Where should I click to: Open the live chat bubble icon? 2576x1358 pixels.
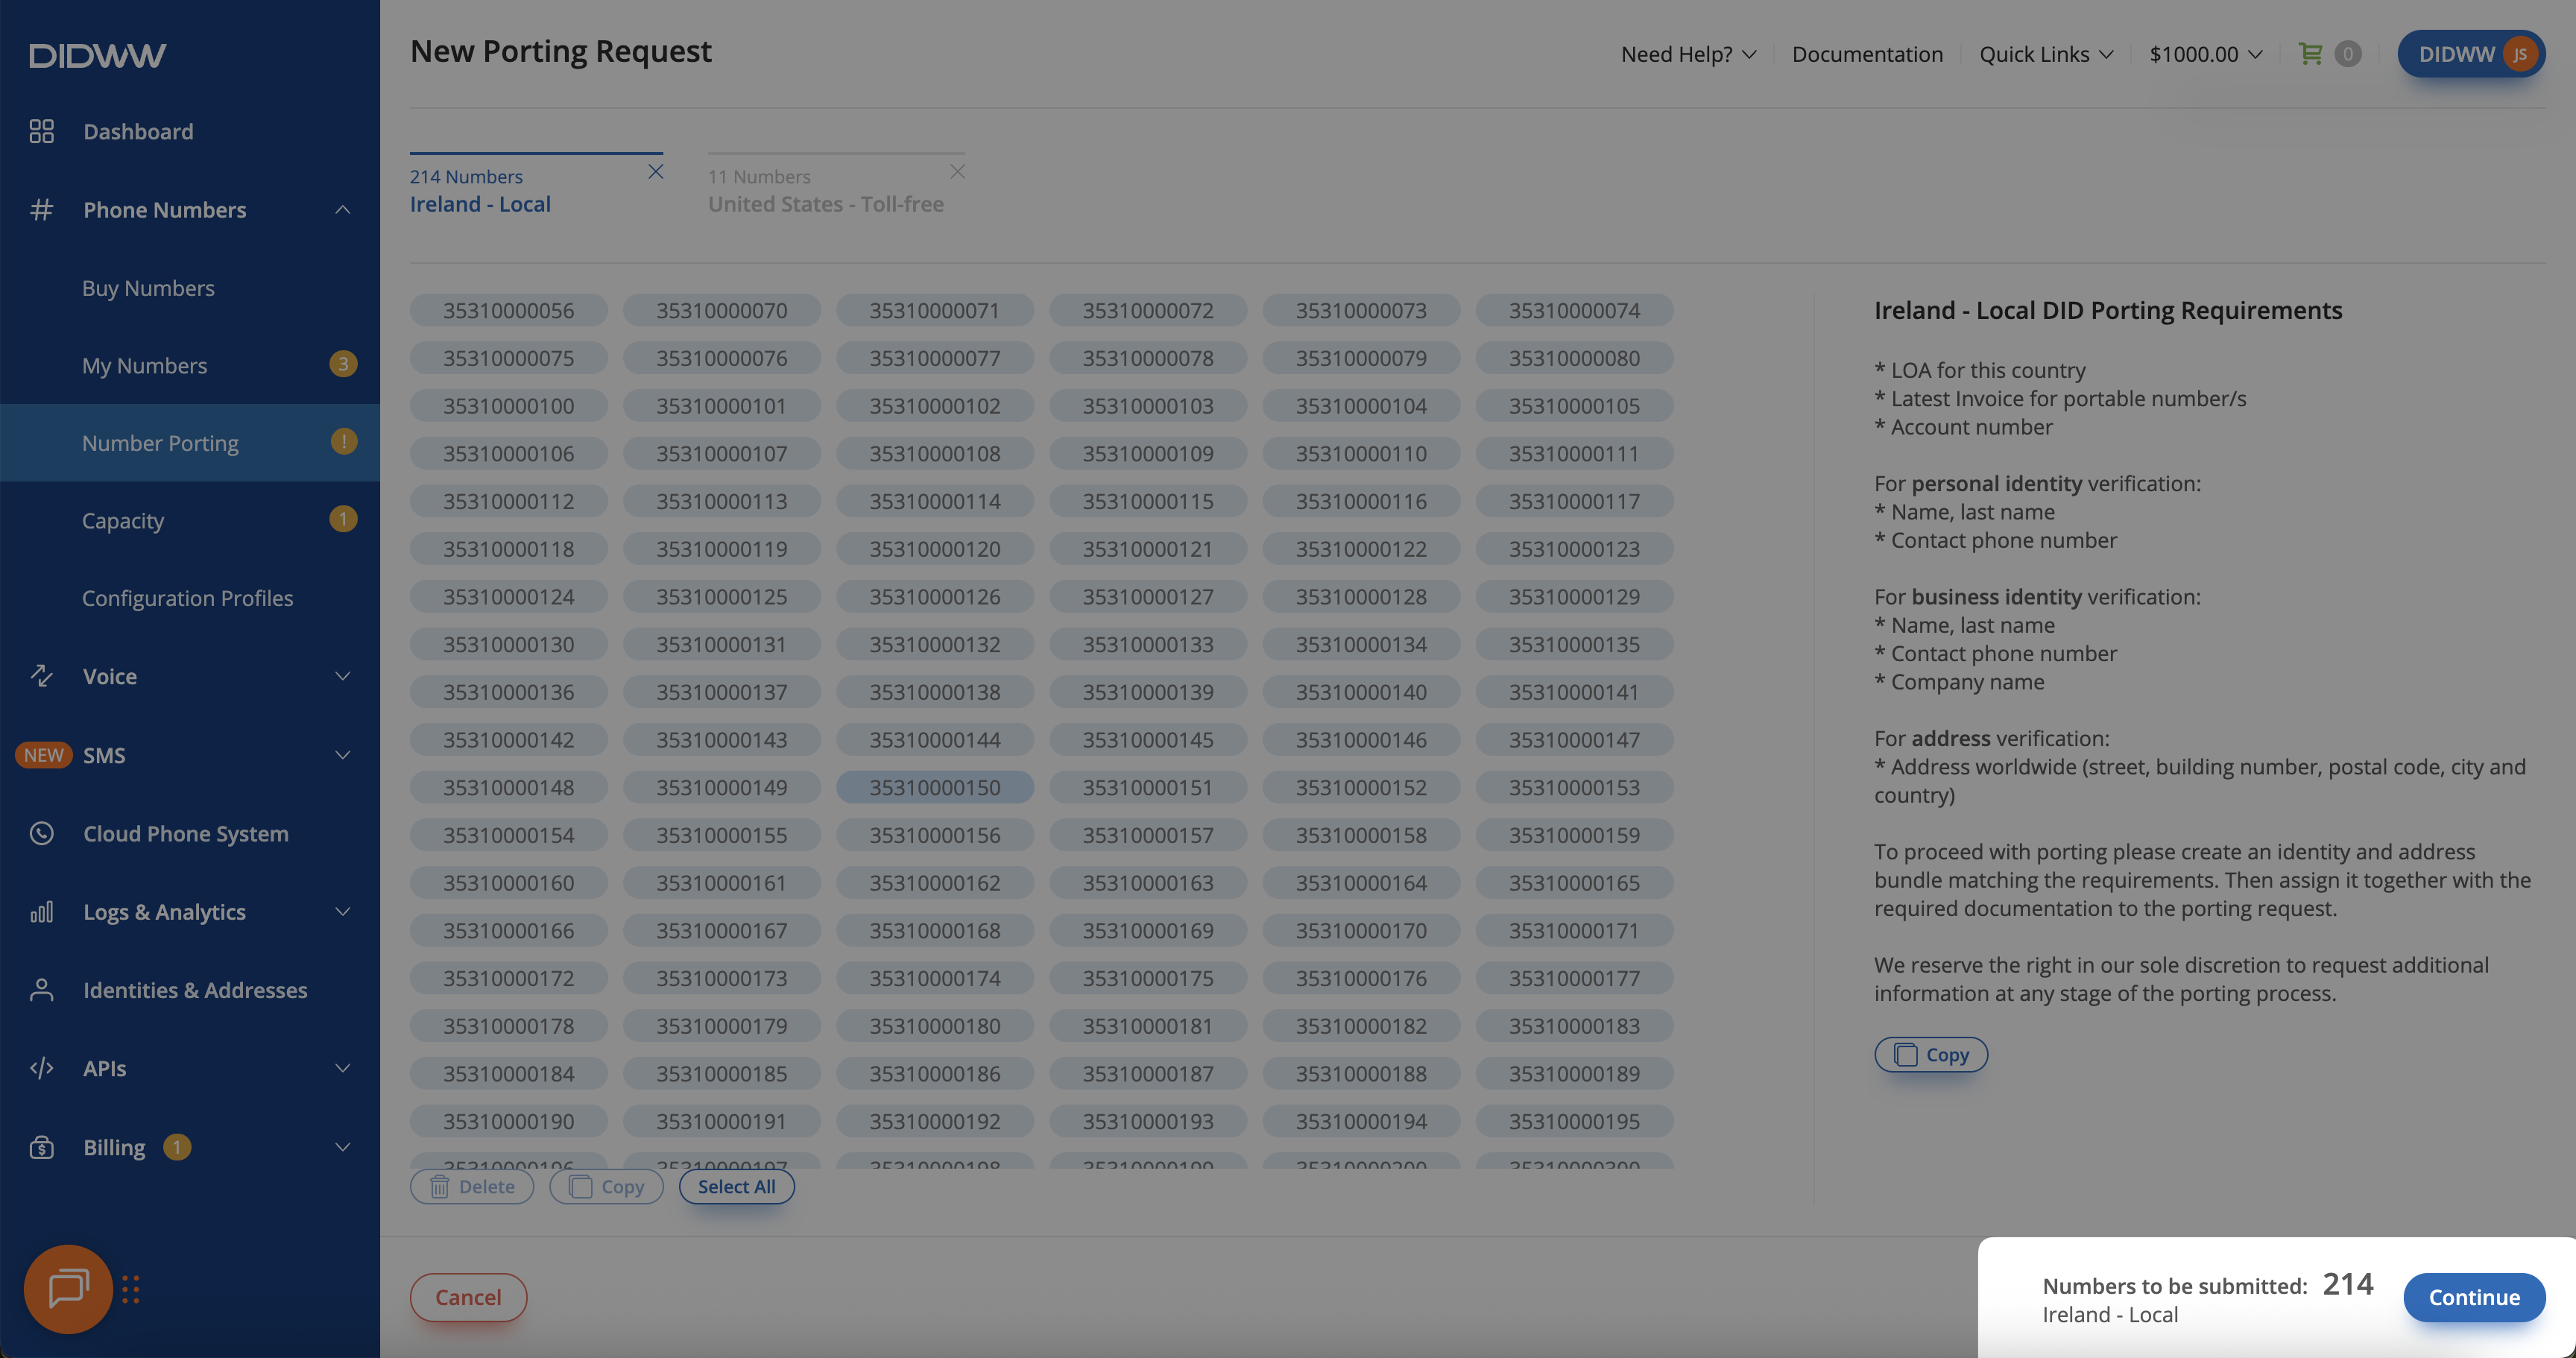68,1289
